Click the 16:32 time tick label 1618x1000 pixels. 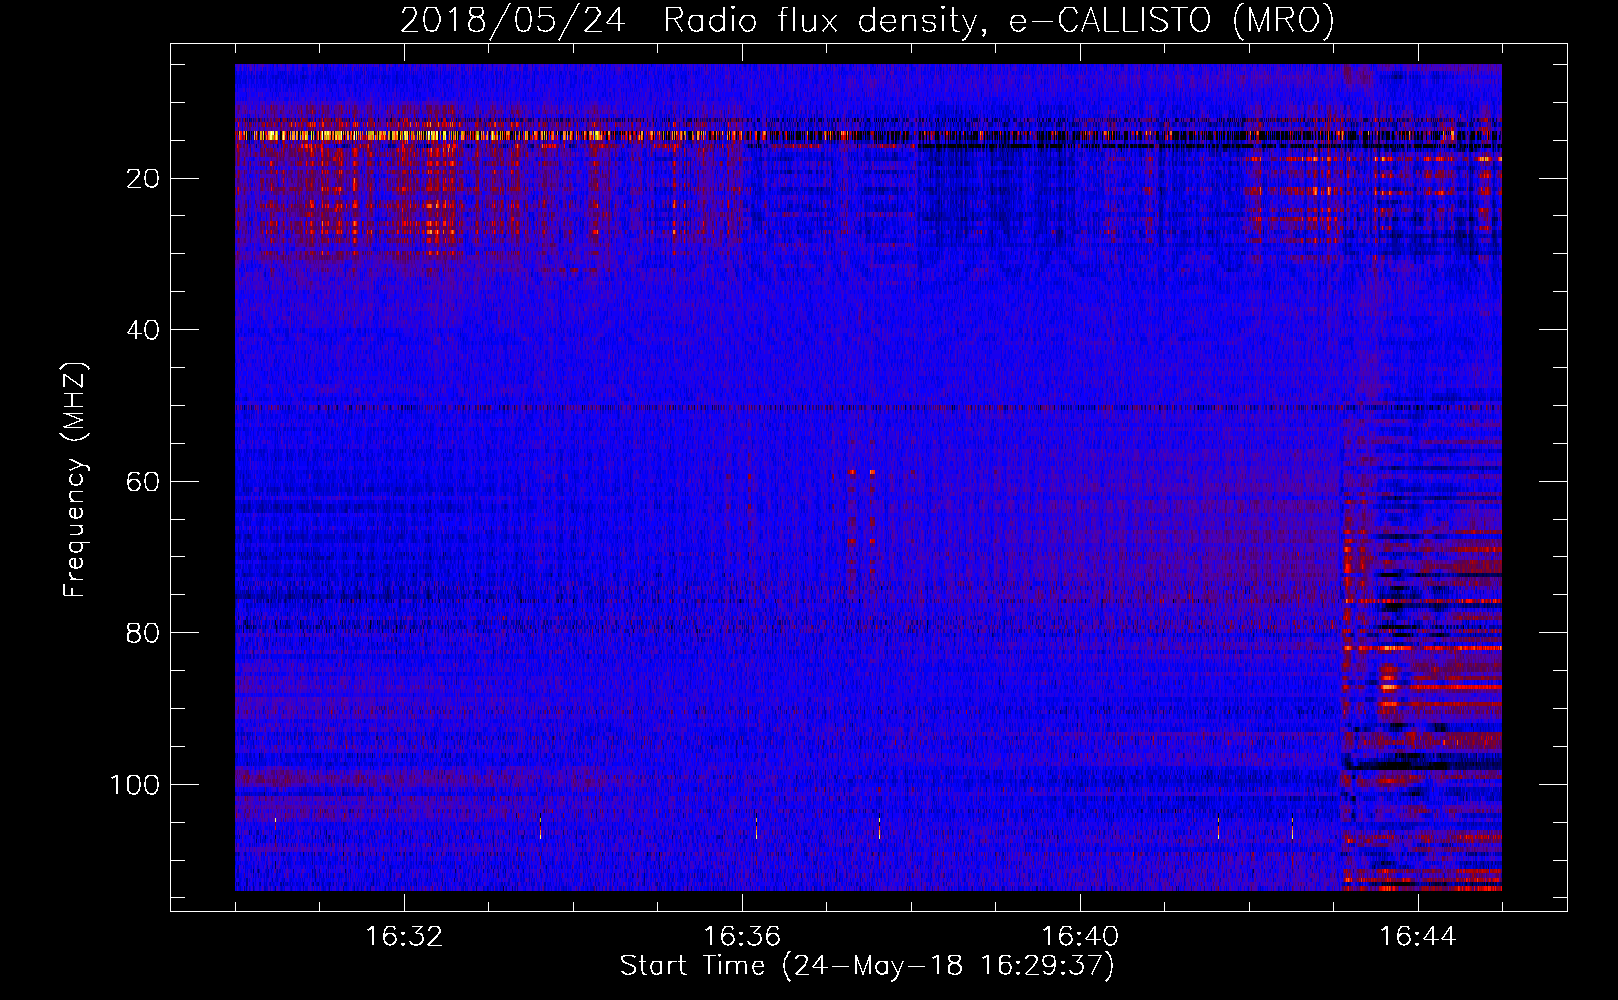pos(404,937)
